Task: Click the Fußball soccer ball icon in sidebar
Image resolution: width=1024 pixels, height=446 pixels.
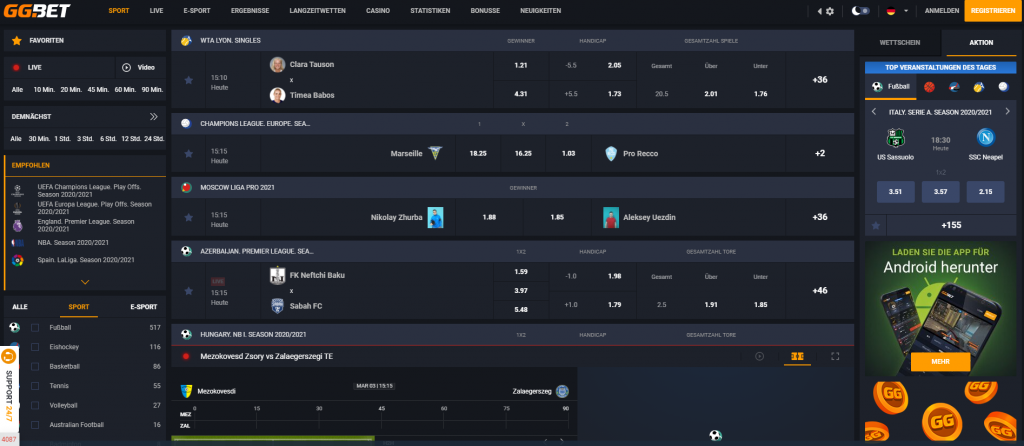Action: 14,328
